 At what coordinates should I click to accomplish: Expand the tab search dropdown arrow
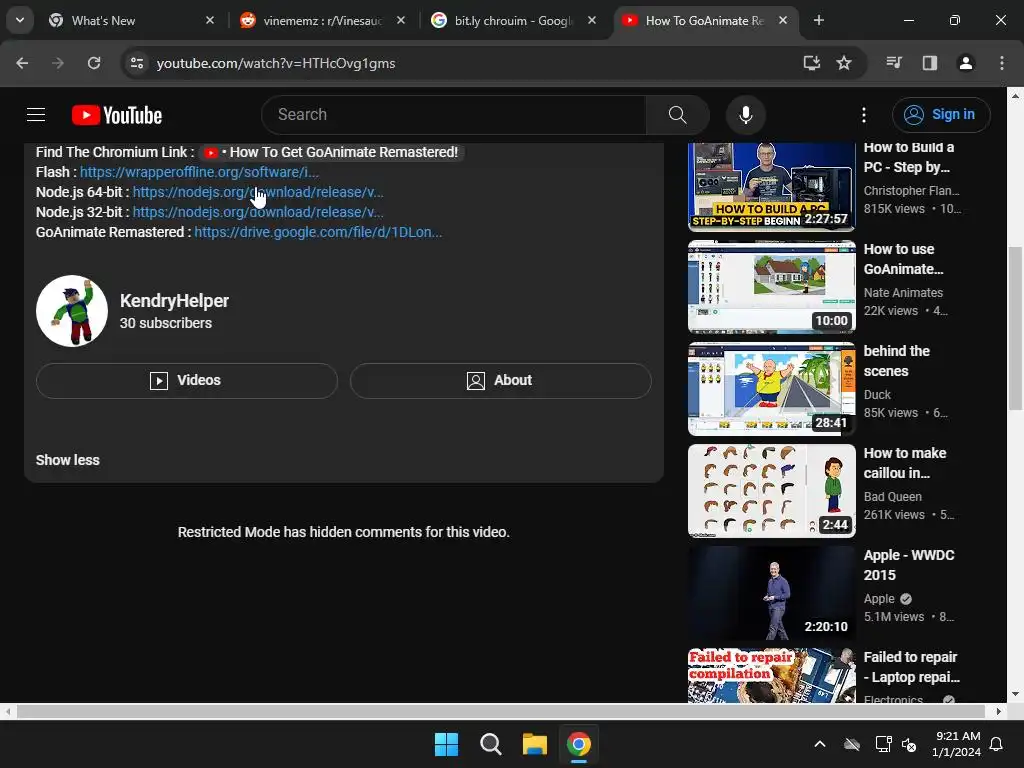point(20,20)
